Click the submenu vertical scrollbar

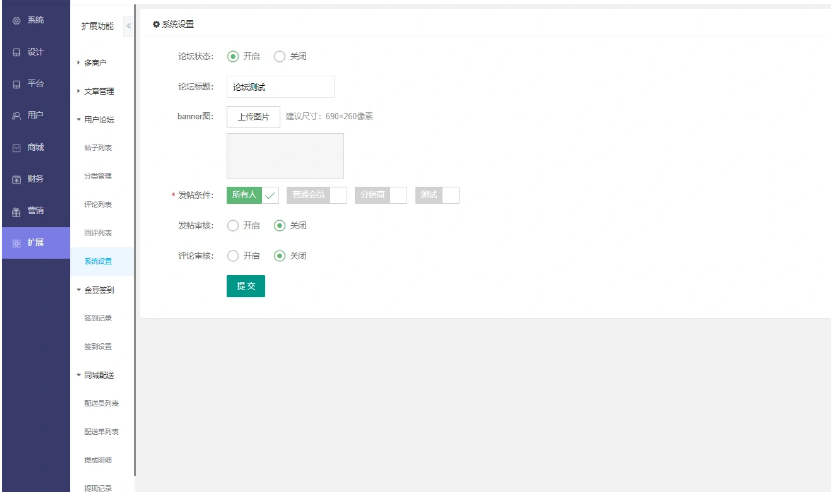pyautogui.click(x=135, y=240)
